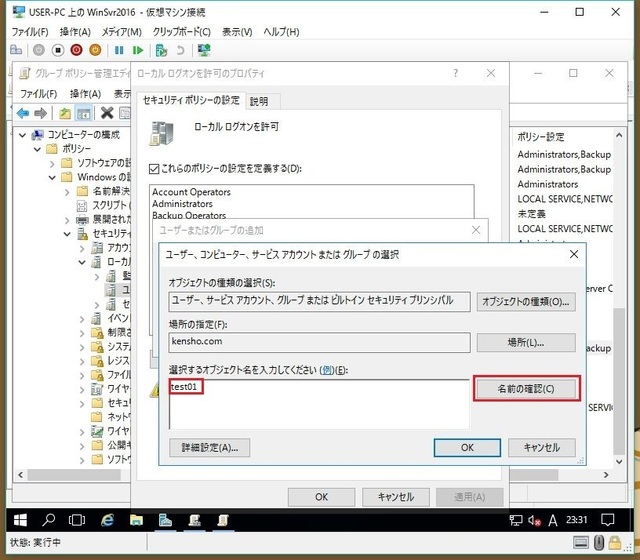Toggle 'これらのポリシーの設定を定義する' checkbox
This screenshot has width=640, height=560.
coord(154,168)
